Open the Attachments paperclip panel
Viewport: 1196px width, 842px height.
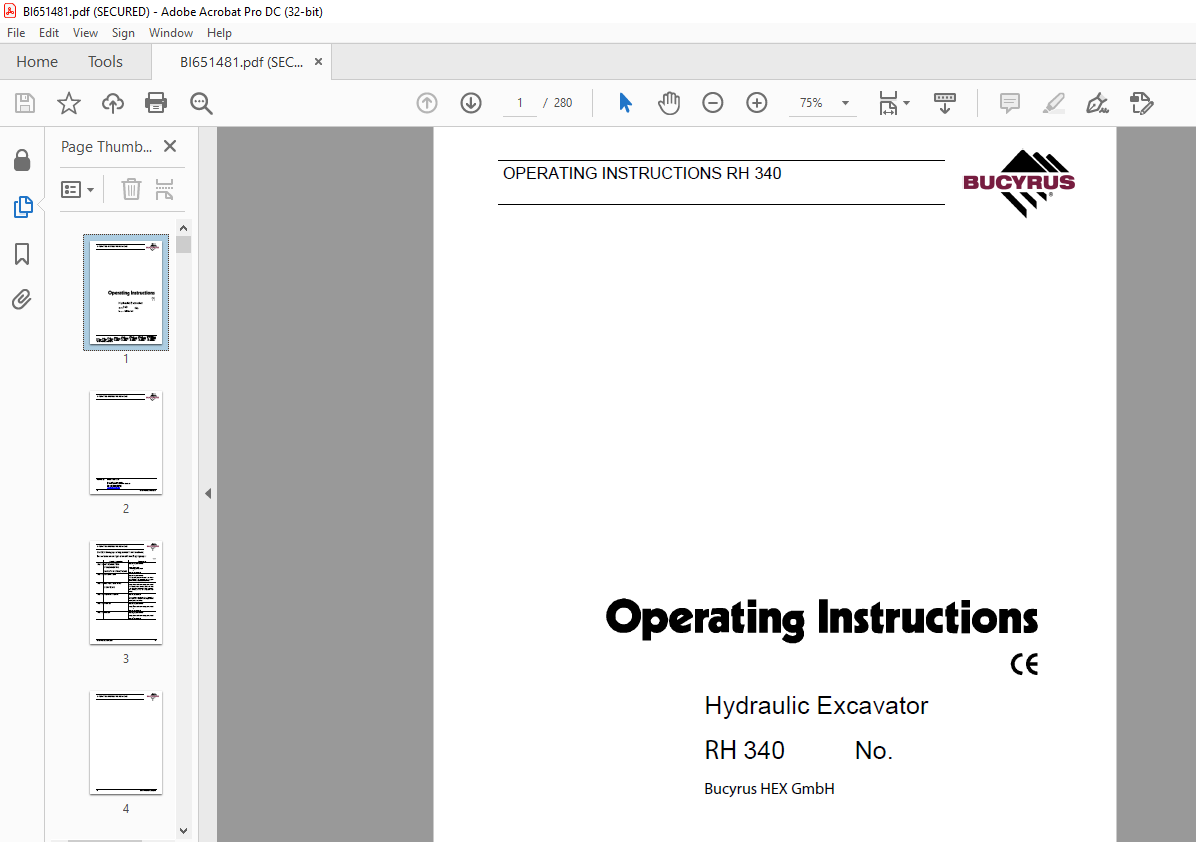[22, 300]
